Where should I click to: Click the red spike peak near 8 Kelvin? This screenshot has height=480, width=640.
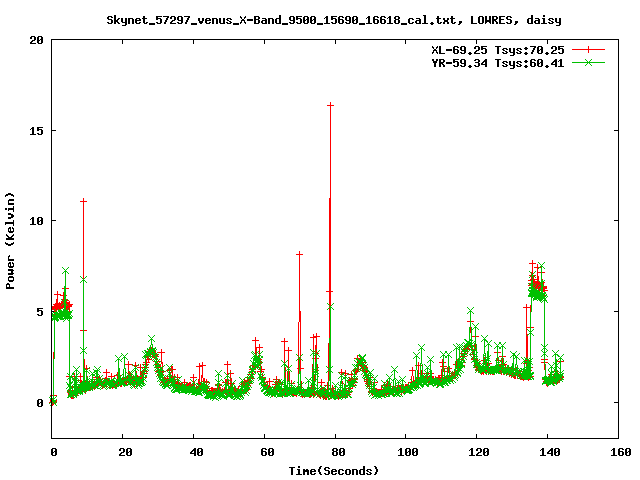[x=299, y=254]
